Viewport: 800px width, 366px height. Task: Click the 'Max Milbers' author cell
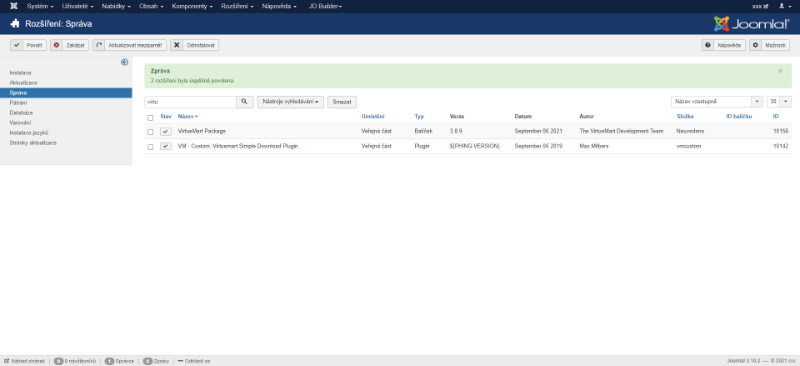pyautogui.click(x=594, y=146)
